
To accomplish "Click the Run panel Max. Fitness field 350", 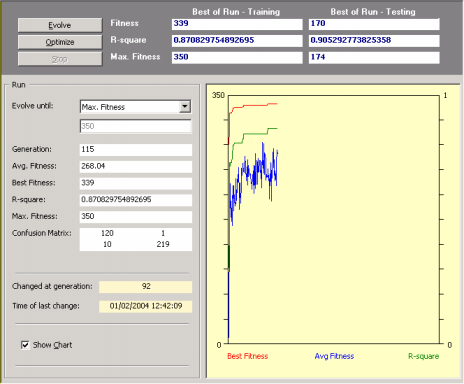I will [x=136, y=216].
